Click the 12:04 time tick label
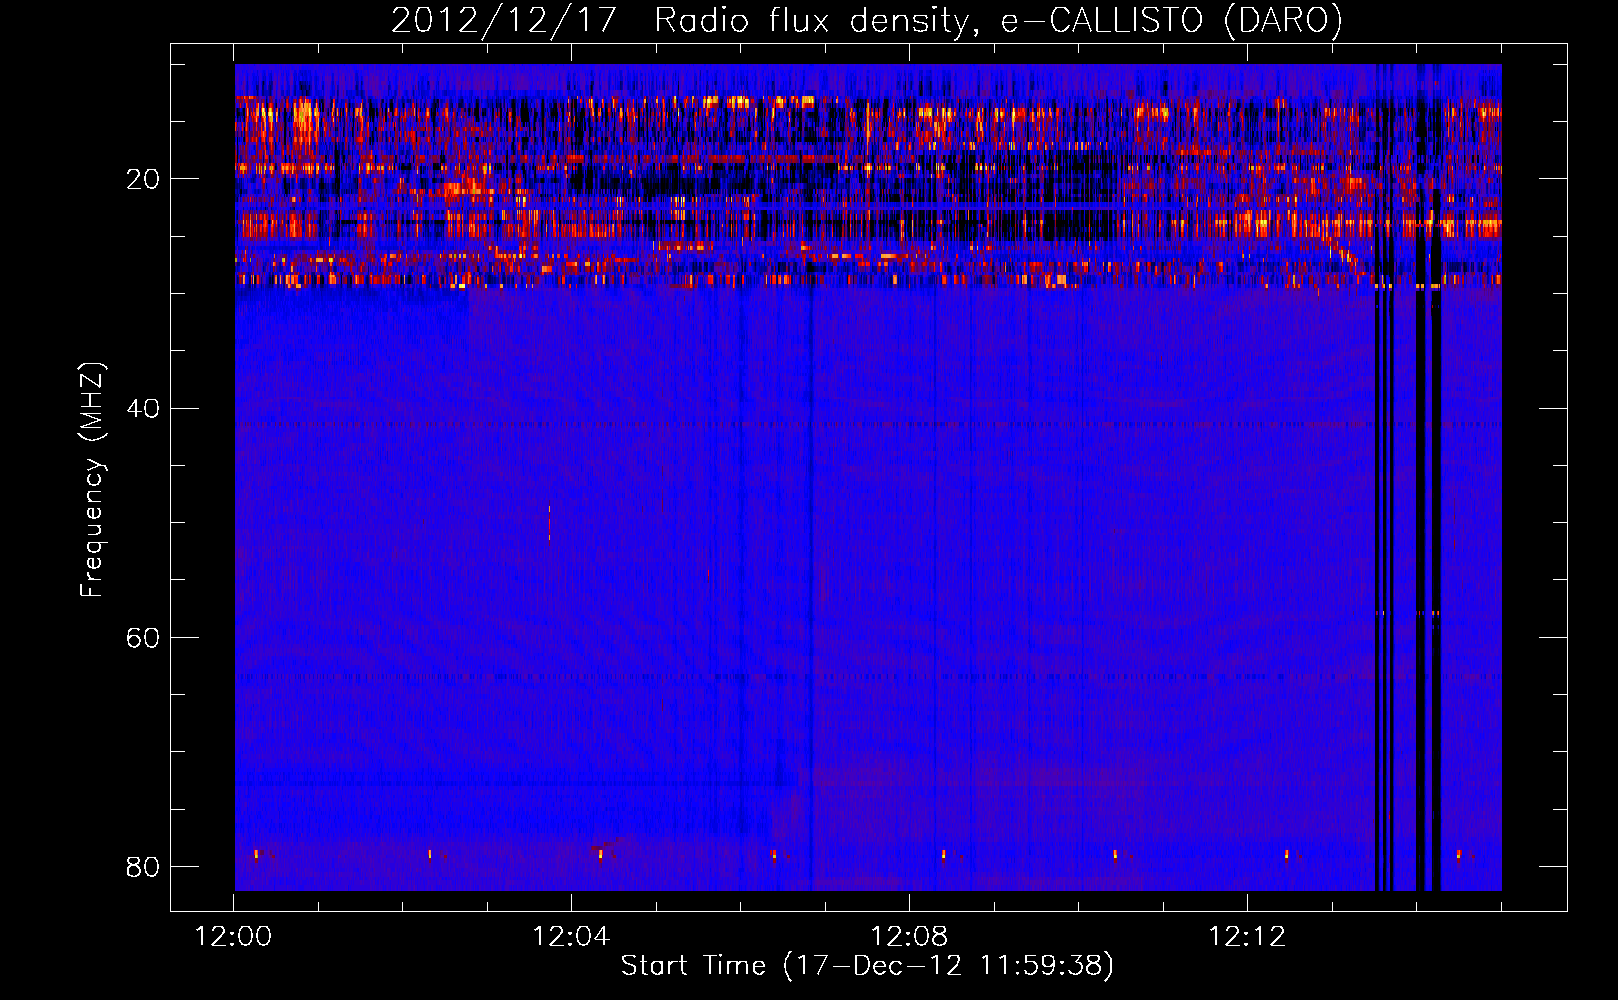1618x1000 pixels. pyautogui.click(x=571, y=937)
